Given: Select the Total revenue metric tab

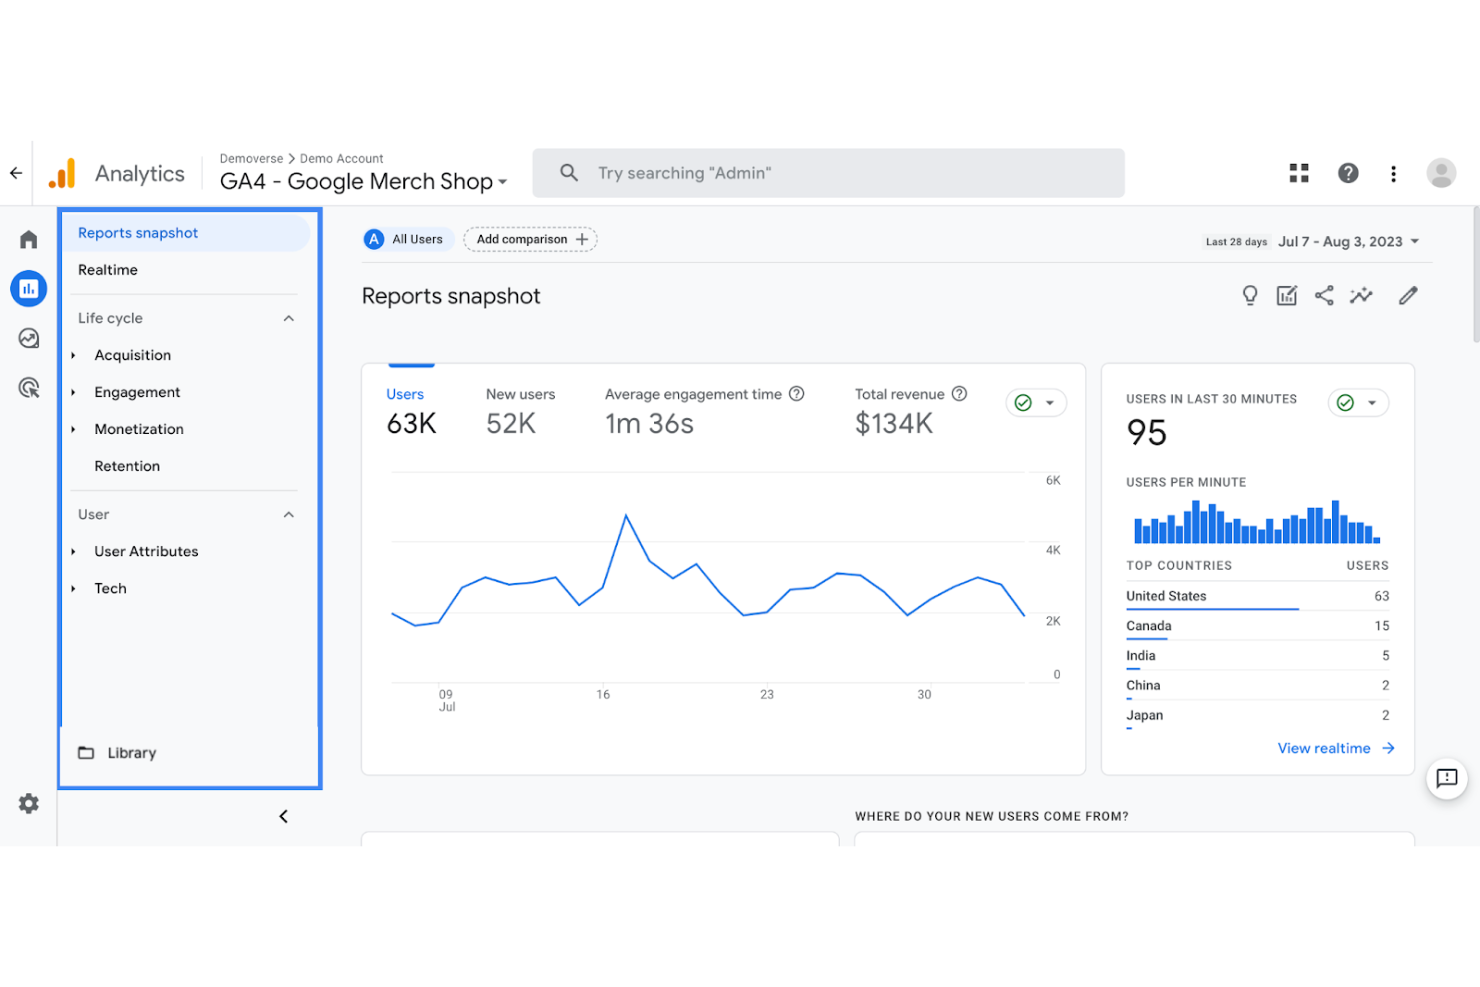Looking at the screenshot, I should pos(911,411).
